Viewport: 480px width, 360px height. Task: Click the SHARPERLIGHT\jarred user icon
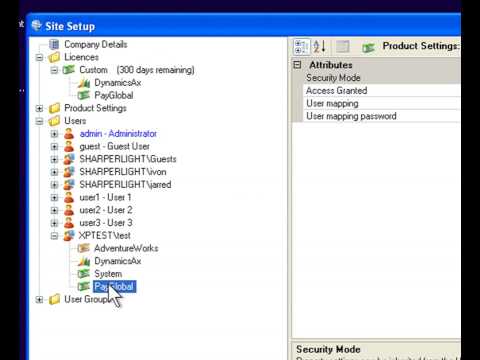(x=69, y=185)
